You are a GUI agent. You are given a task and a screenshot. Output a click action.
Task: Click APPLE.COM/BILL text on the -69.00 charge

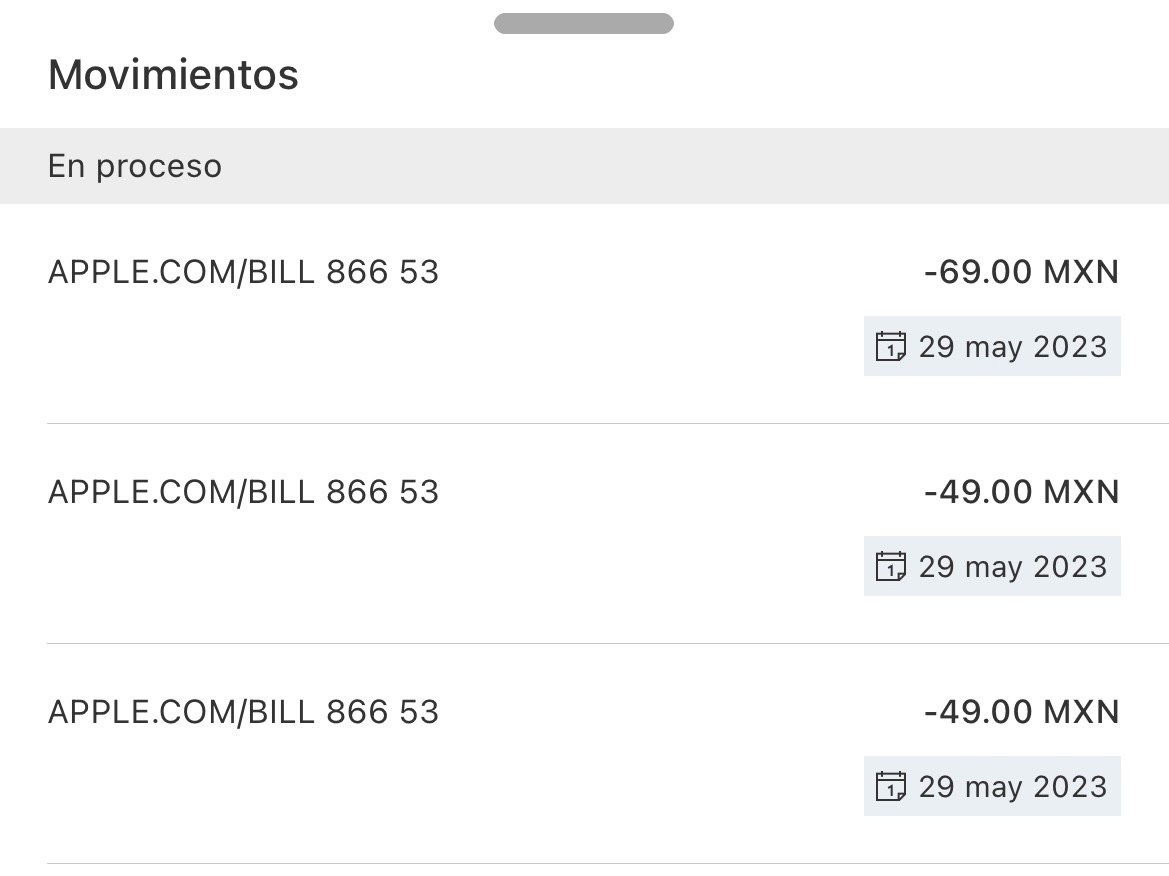tap(180, 272)
